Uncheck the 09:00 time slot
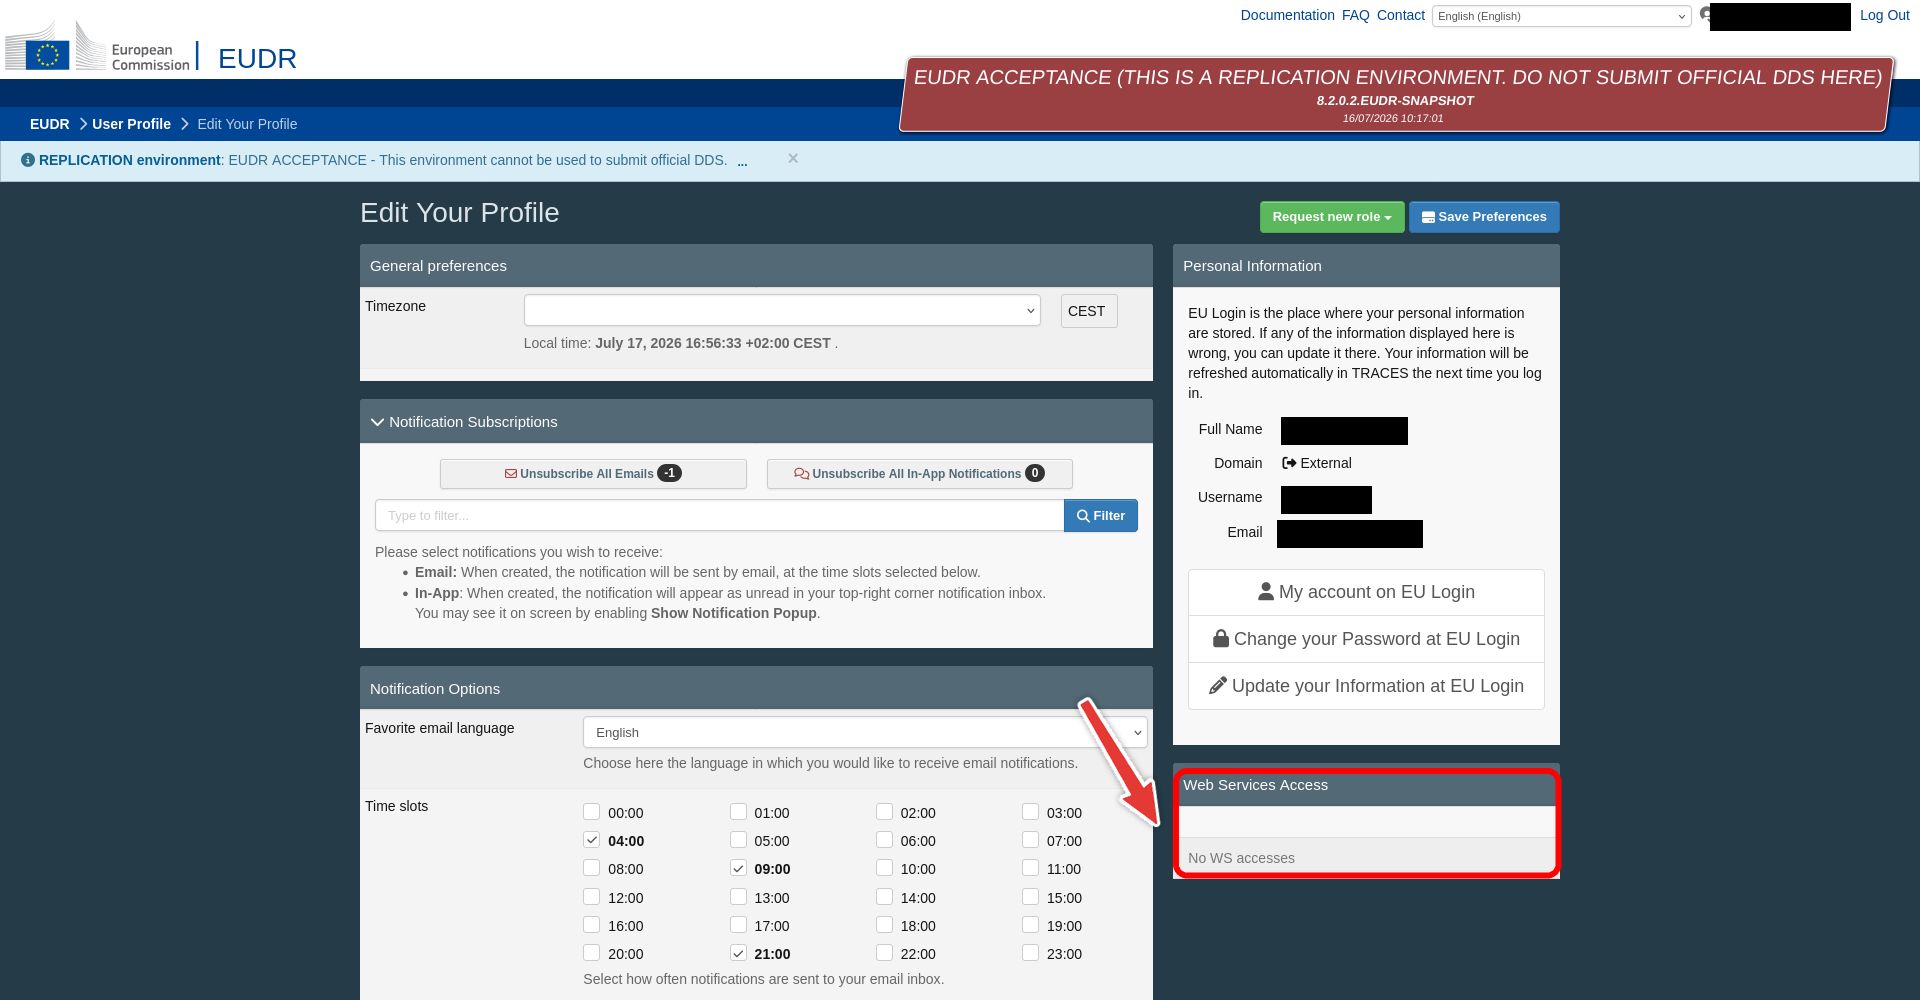Viewport: 1920px width, 1000px height. pyautogui.click(x=738, y=868)
